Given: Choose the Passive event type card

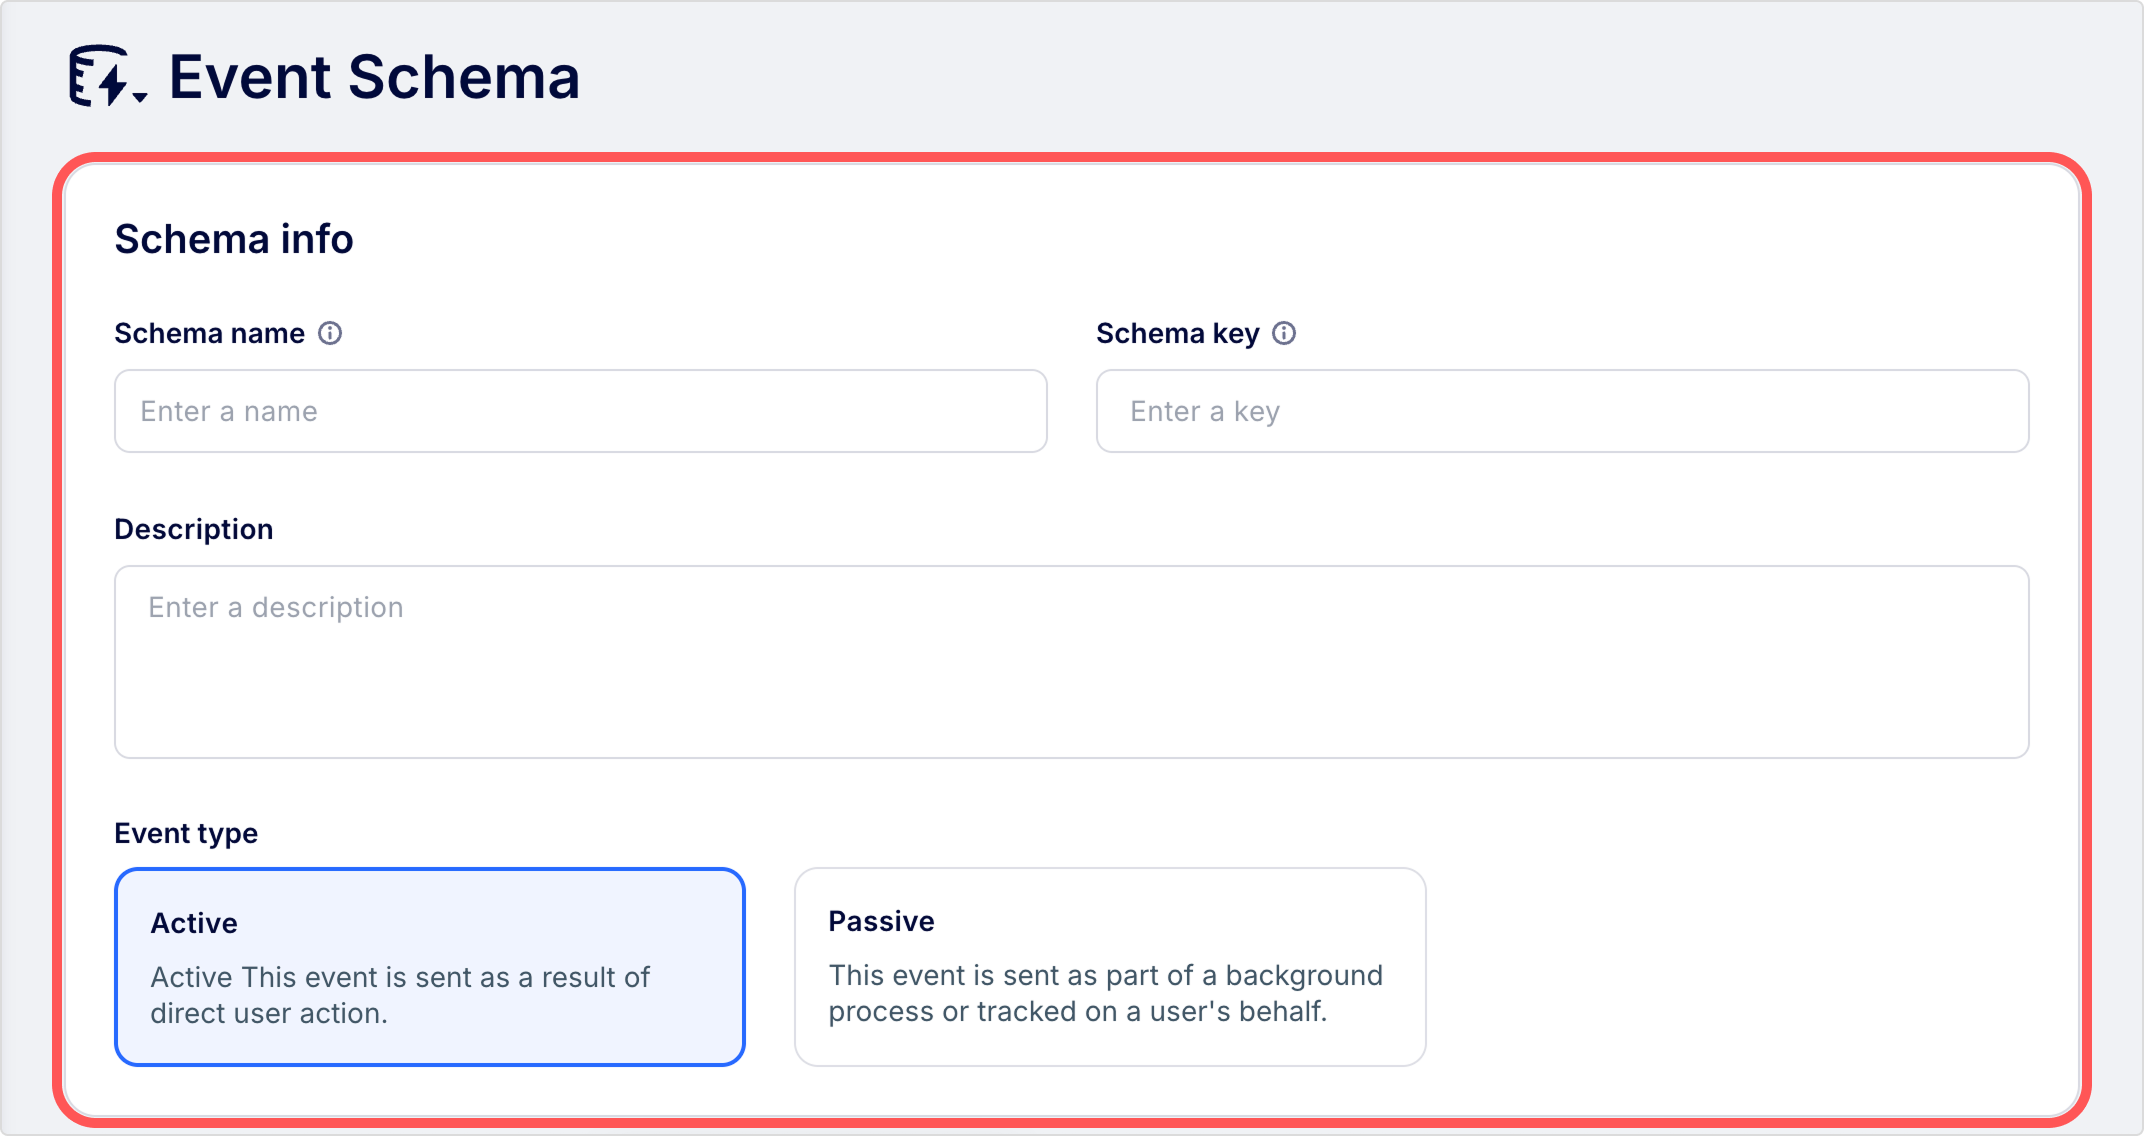Looking at the screenshot, I should pos(1110,966).
